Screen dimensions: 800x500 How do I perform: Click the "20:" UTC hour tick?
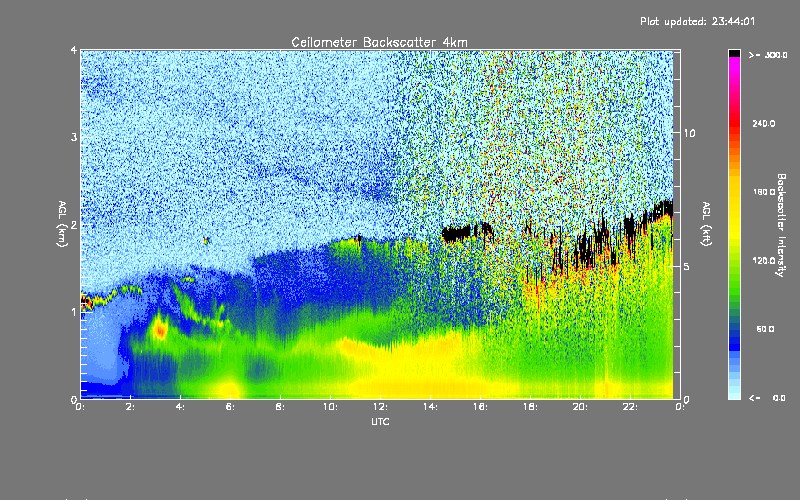pos(580,407)
